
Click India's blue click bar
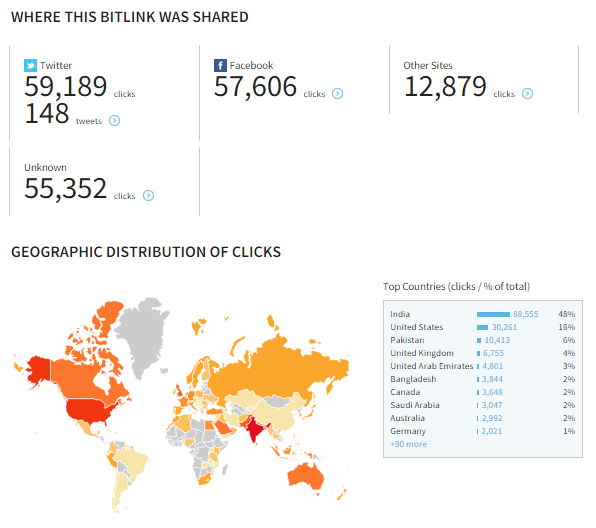pos(493,314)
